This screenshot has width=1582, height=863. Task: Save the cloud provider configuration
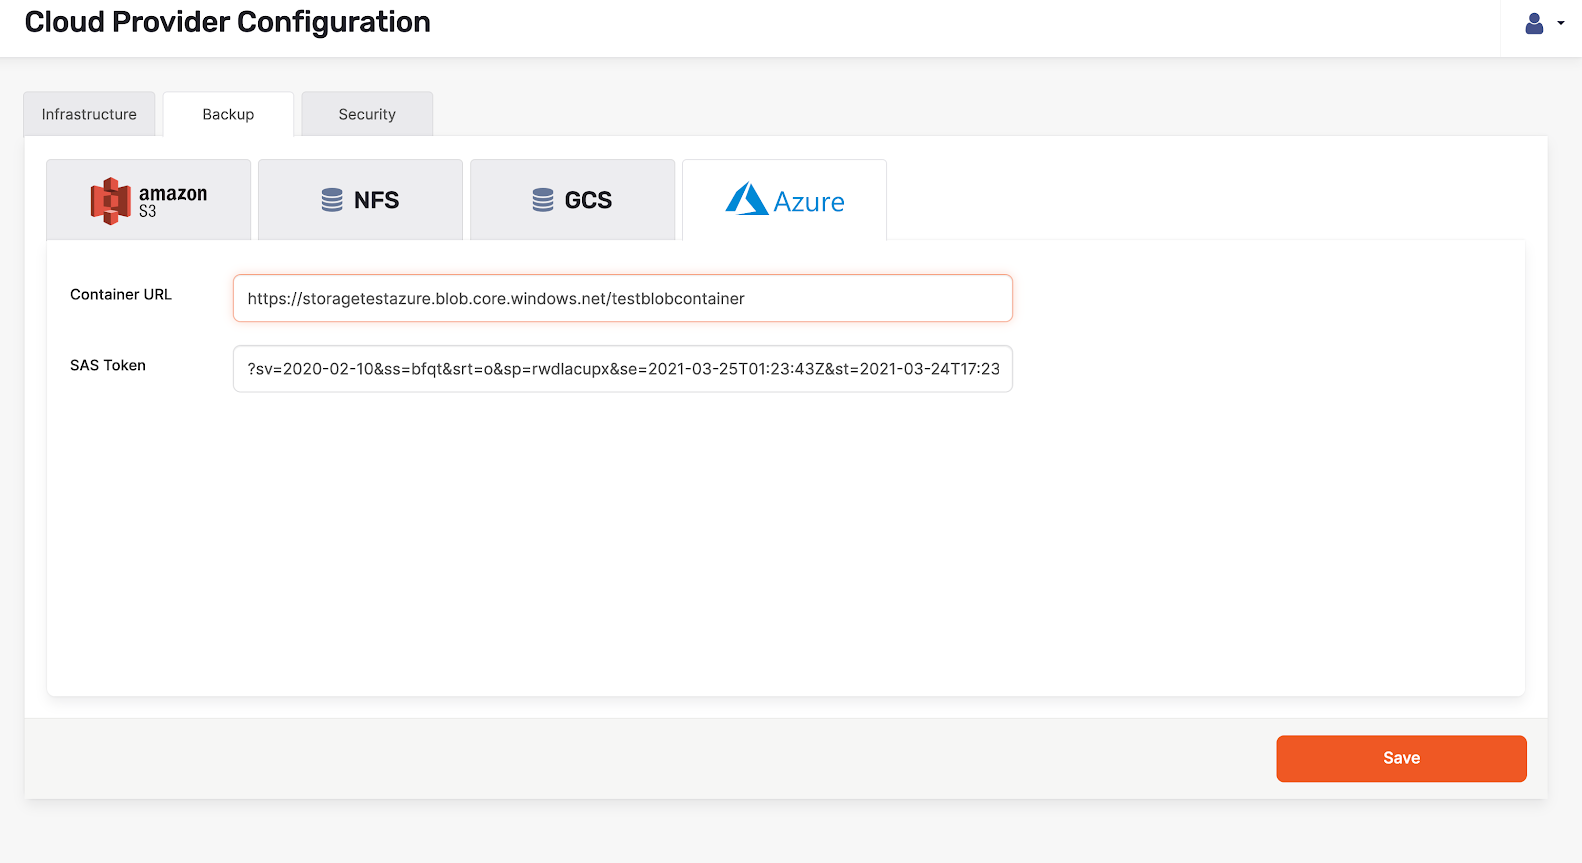click(1401, 758)
